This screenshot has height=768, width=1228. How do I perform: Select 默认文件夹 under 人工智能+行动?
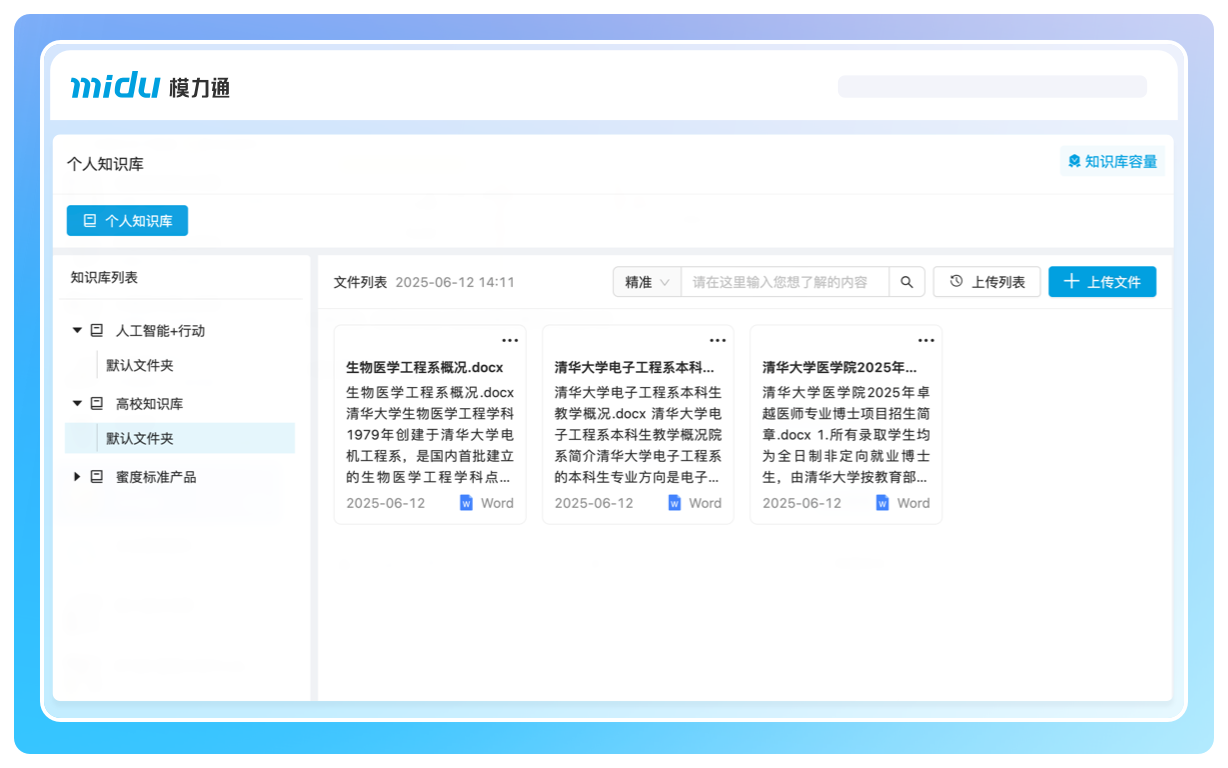pos(140,366)
